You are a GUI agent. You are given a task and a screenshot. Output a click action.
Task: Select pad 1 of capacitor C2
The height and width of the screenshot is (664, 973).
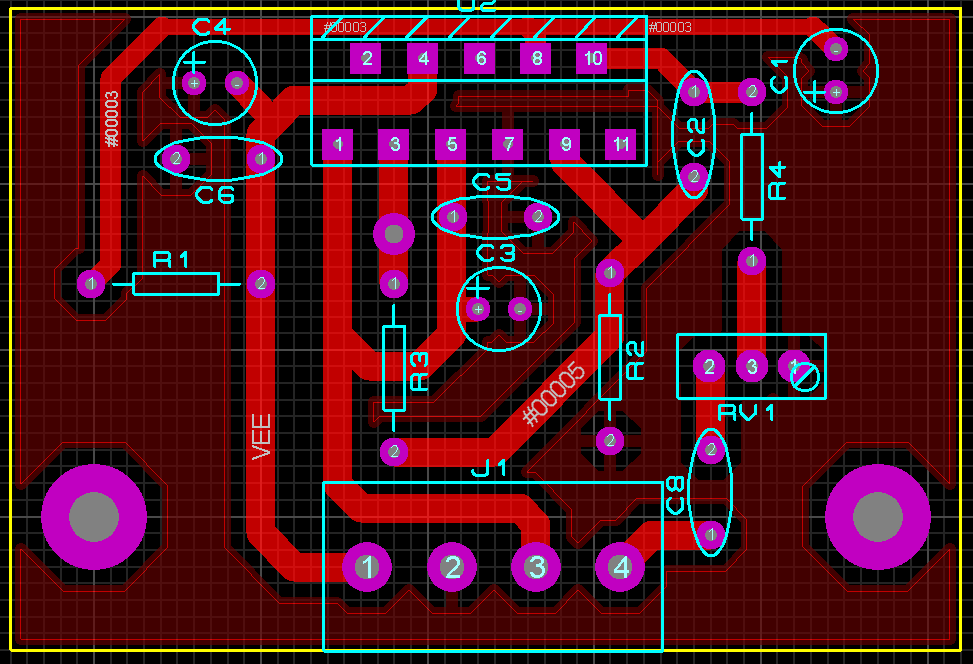(694, 92)
